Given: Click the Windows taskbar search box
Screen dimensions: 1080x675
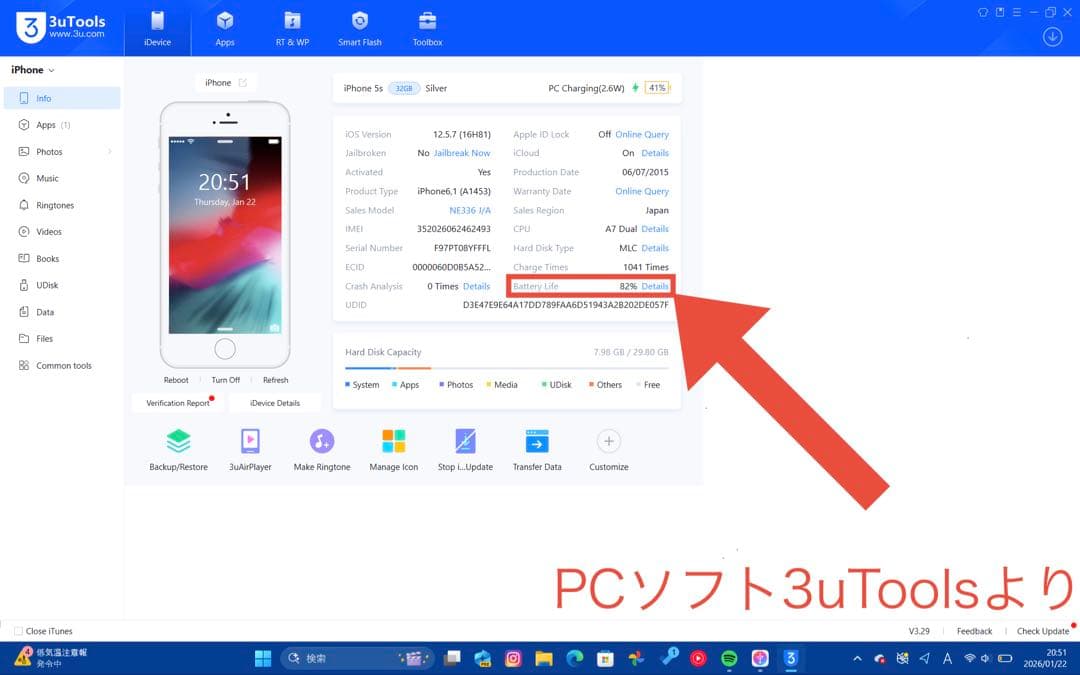Looking at the screenshot, I should [343, 658].
